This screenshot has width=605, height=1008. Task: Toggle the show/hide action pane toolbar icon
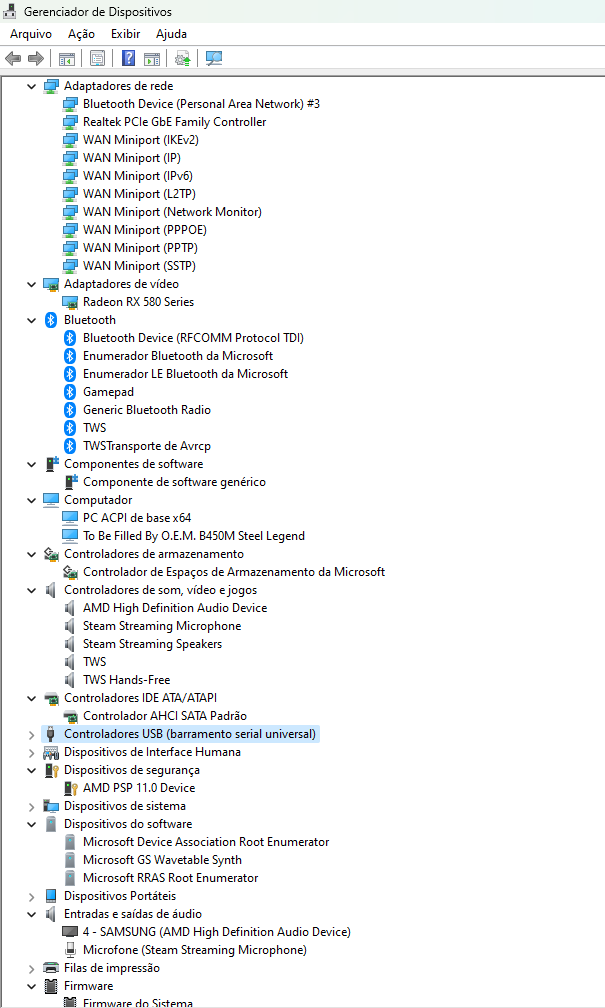point(152,58)
